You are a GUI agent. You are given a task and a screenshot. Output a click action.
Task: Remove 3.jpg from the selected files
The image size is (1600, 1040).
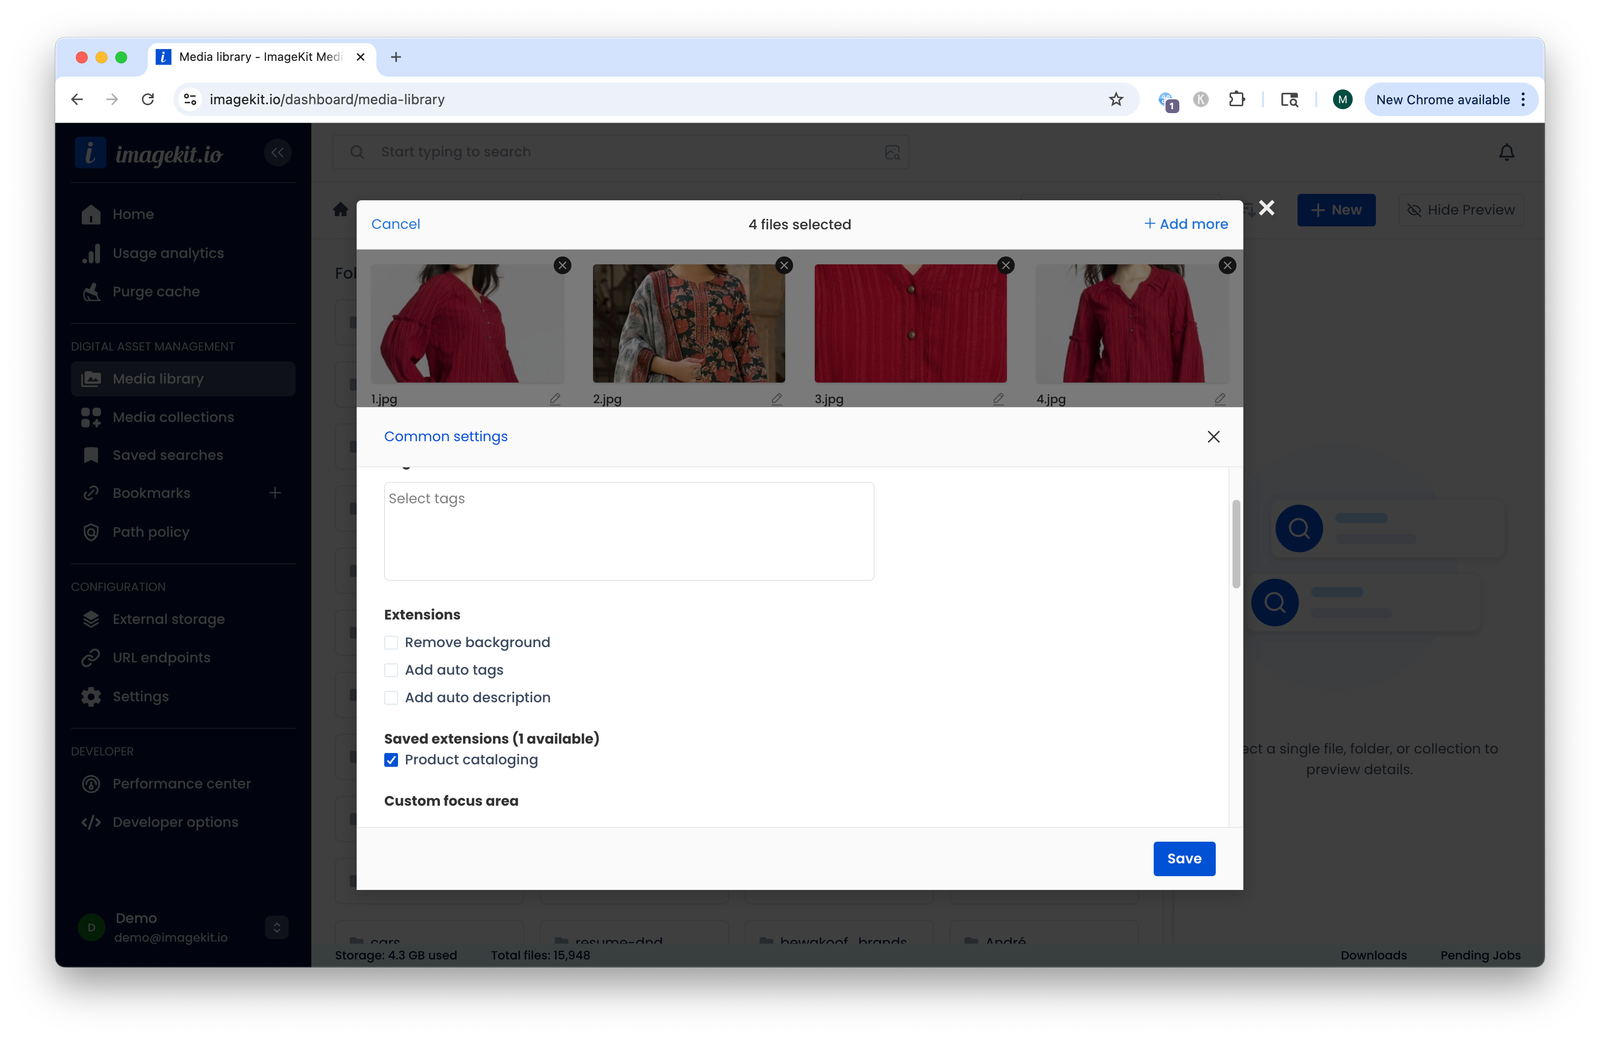[1006, 265]
